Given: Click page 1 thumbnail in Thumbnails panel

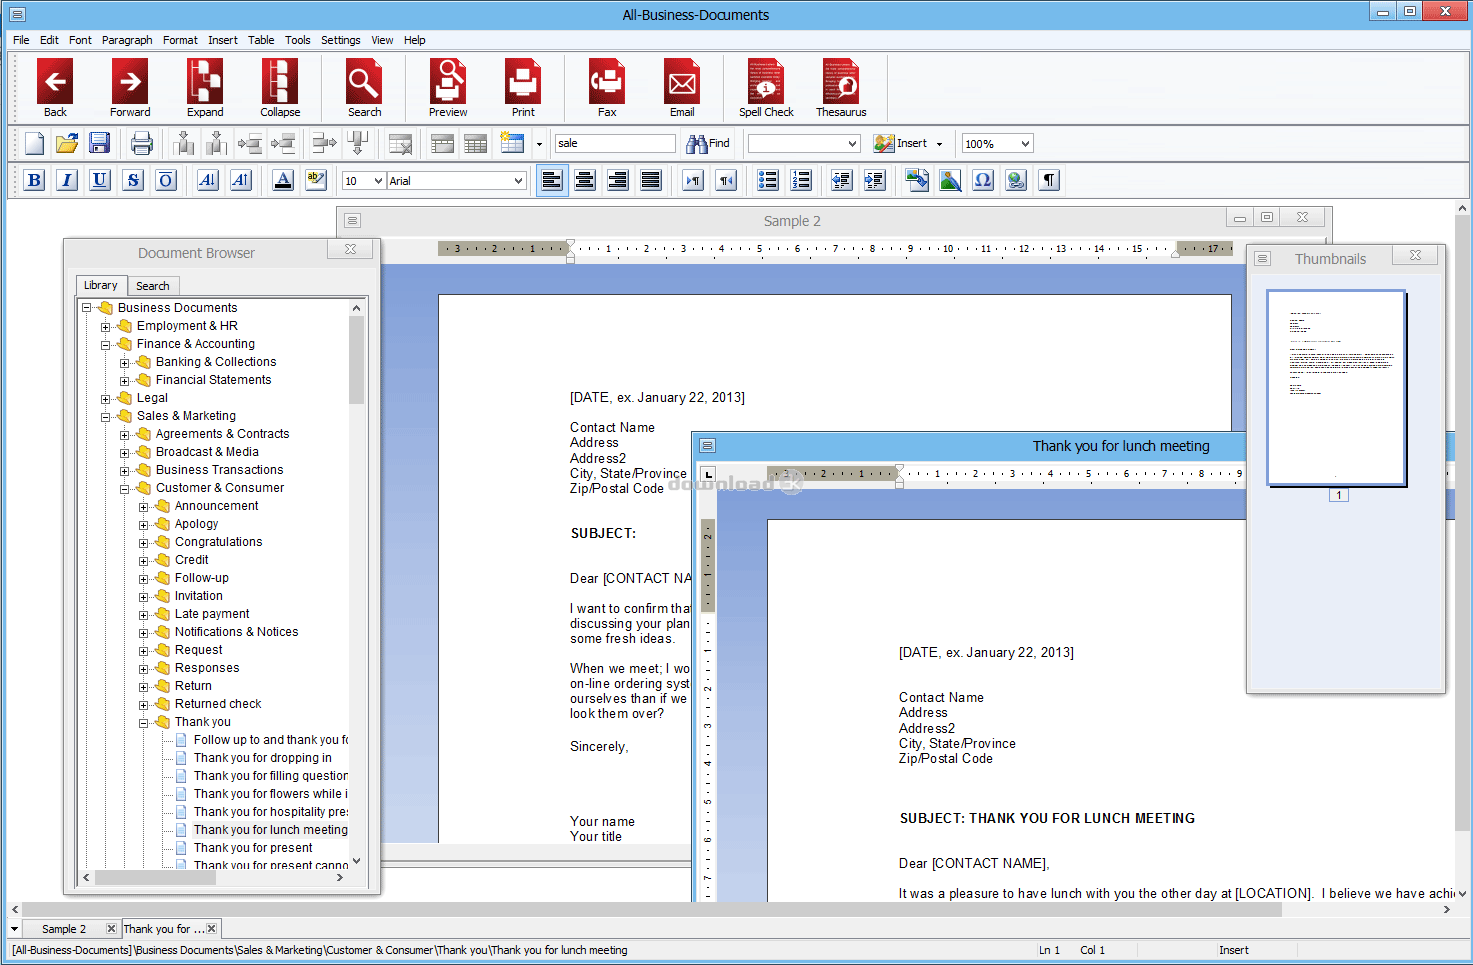Looking at the screenshot, I should [1336, 388].
